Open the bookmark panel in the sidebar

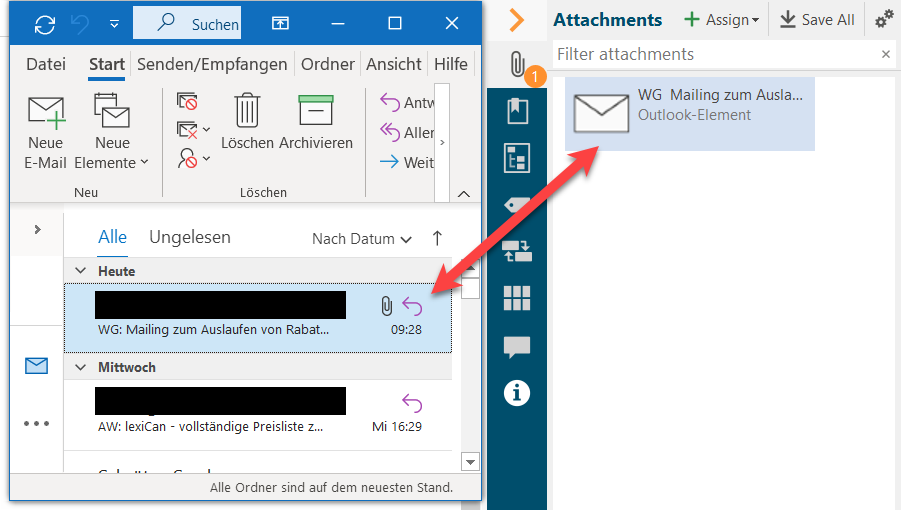click(x=517, y=111)
